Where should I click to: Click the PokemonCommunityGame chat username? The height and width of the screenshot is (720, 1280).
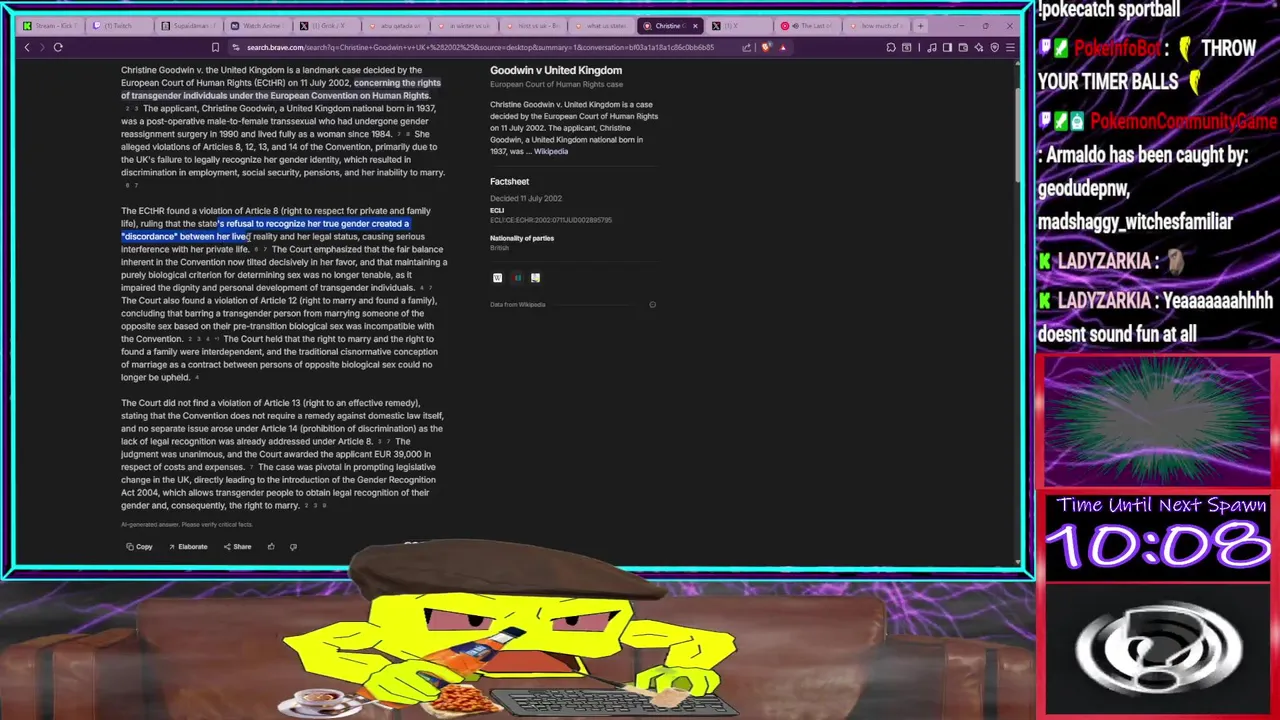[1184, 121]
